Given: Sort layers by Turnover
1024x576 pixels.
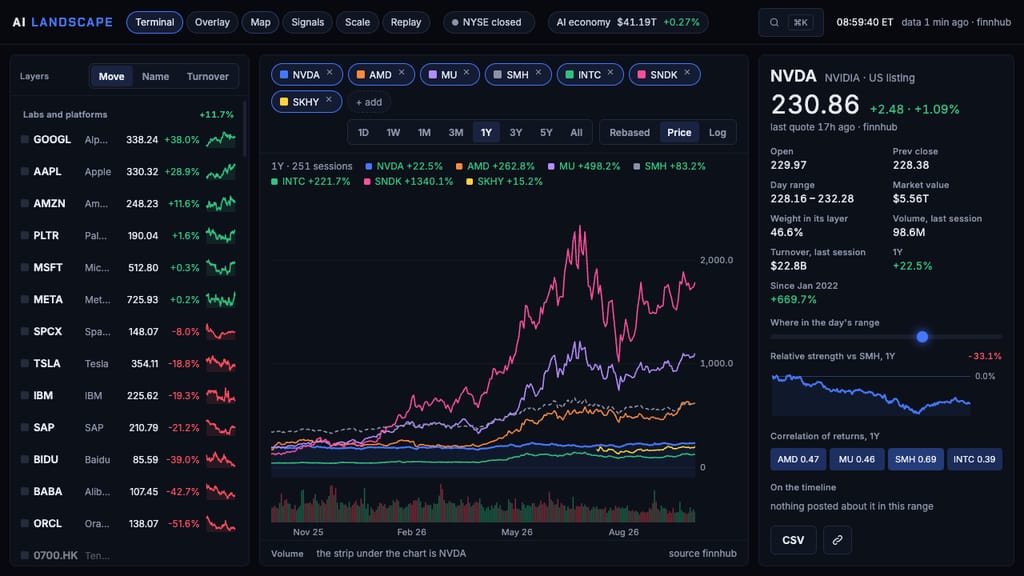Looking at the screenshot, I should [208, 76].
